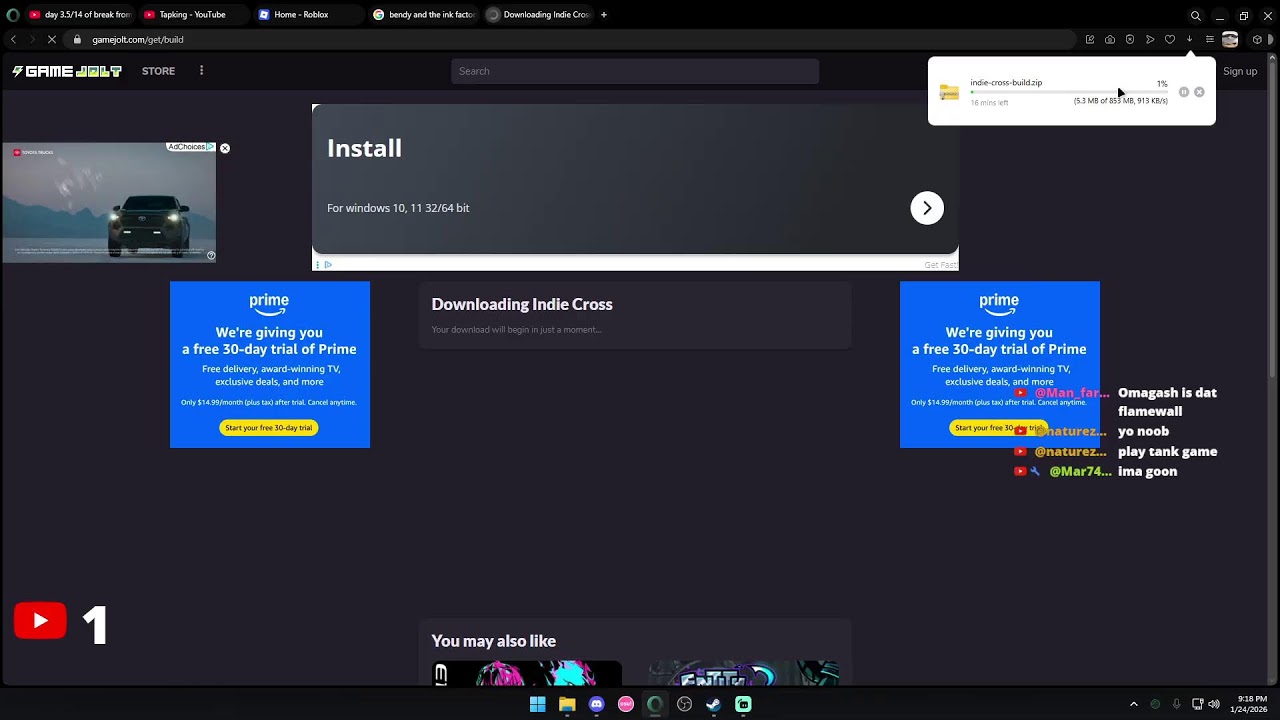Add page to bookmarks with heart icon

coord(1170,40)
